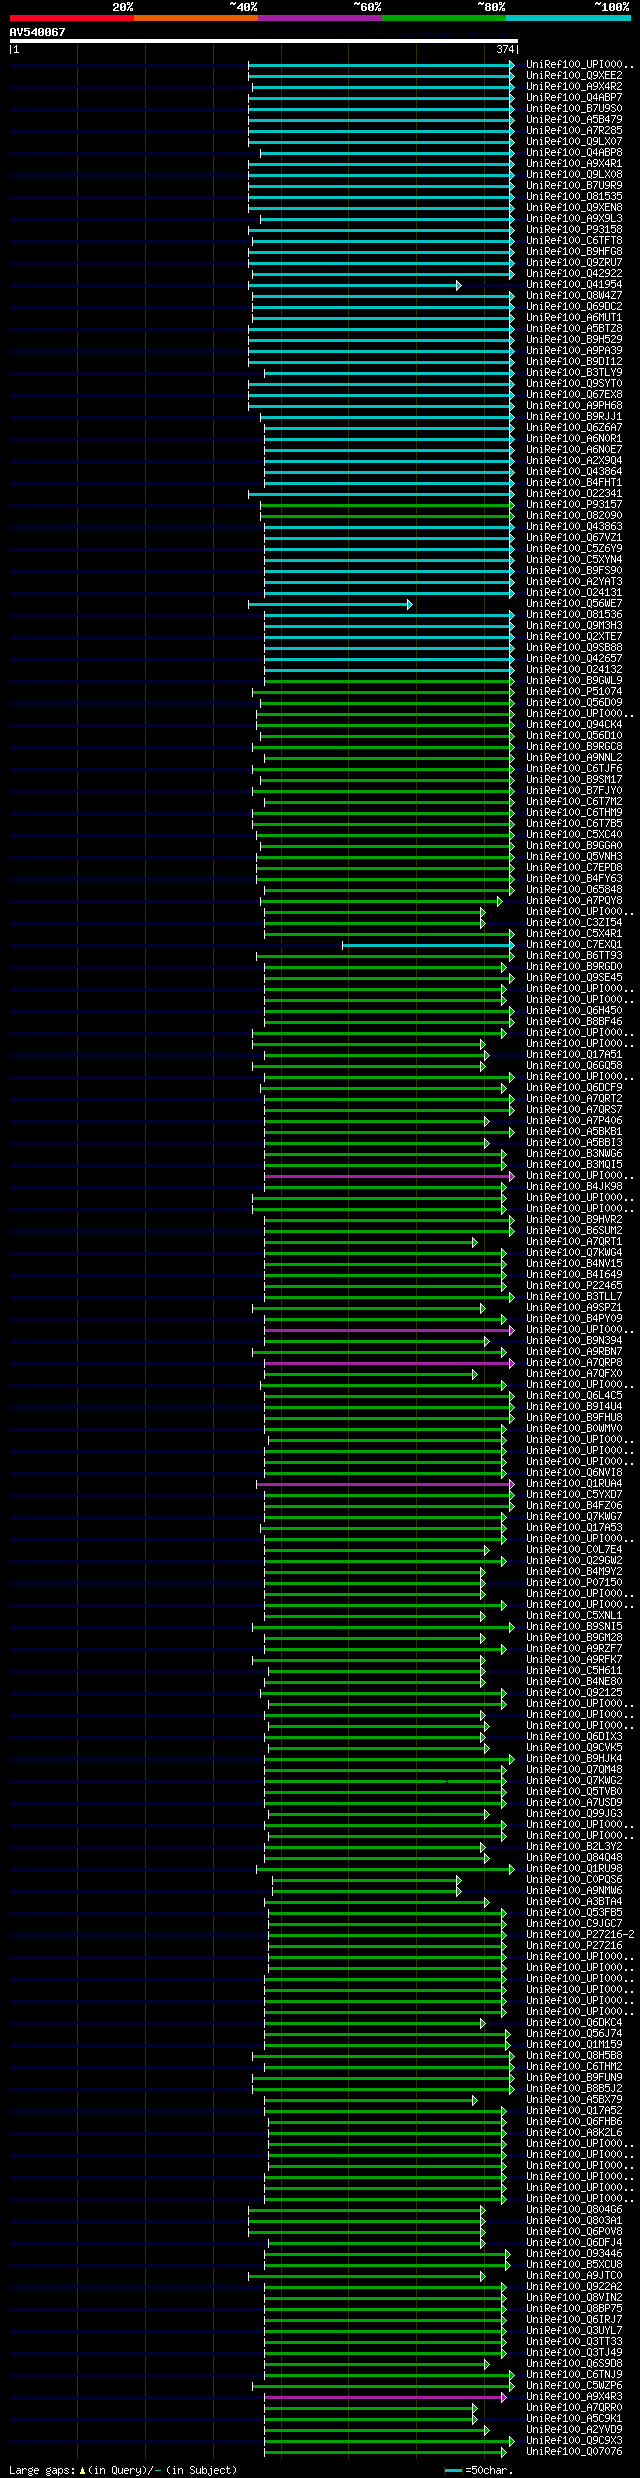
Task: Open hit UniRef100_B3TLY9
Action: 574,372
